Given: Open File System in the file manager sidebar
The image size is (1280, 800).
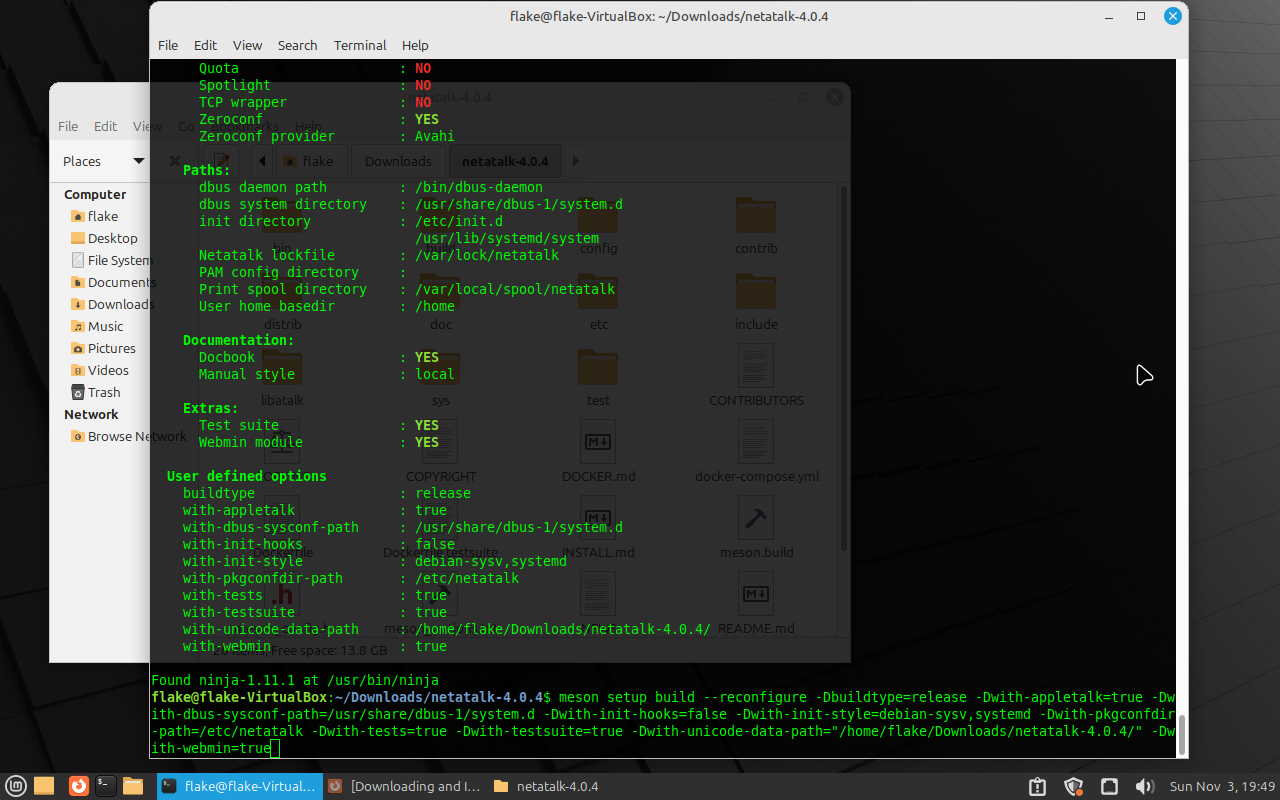Looking at the screenshot, I should [x=110, y=260].
